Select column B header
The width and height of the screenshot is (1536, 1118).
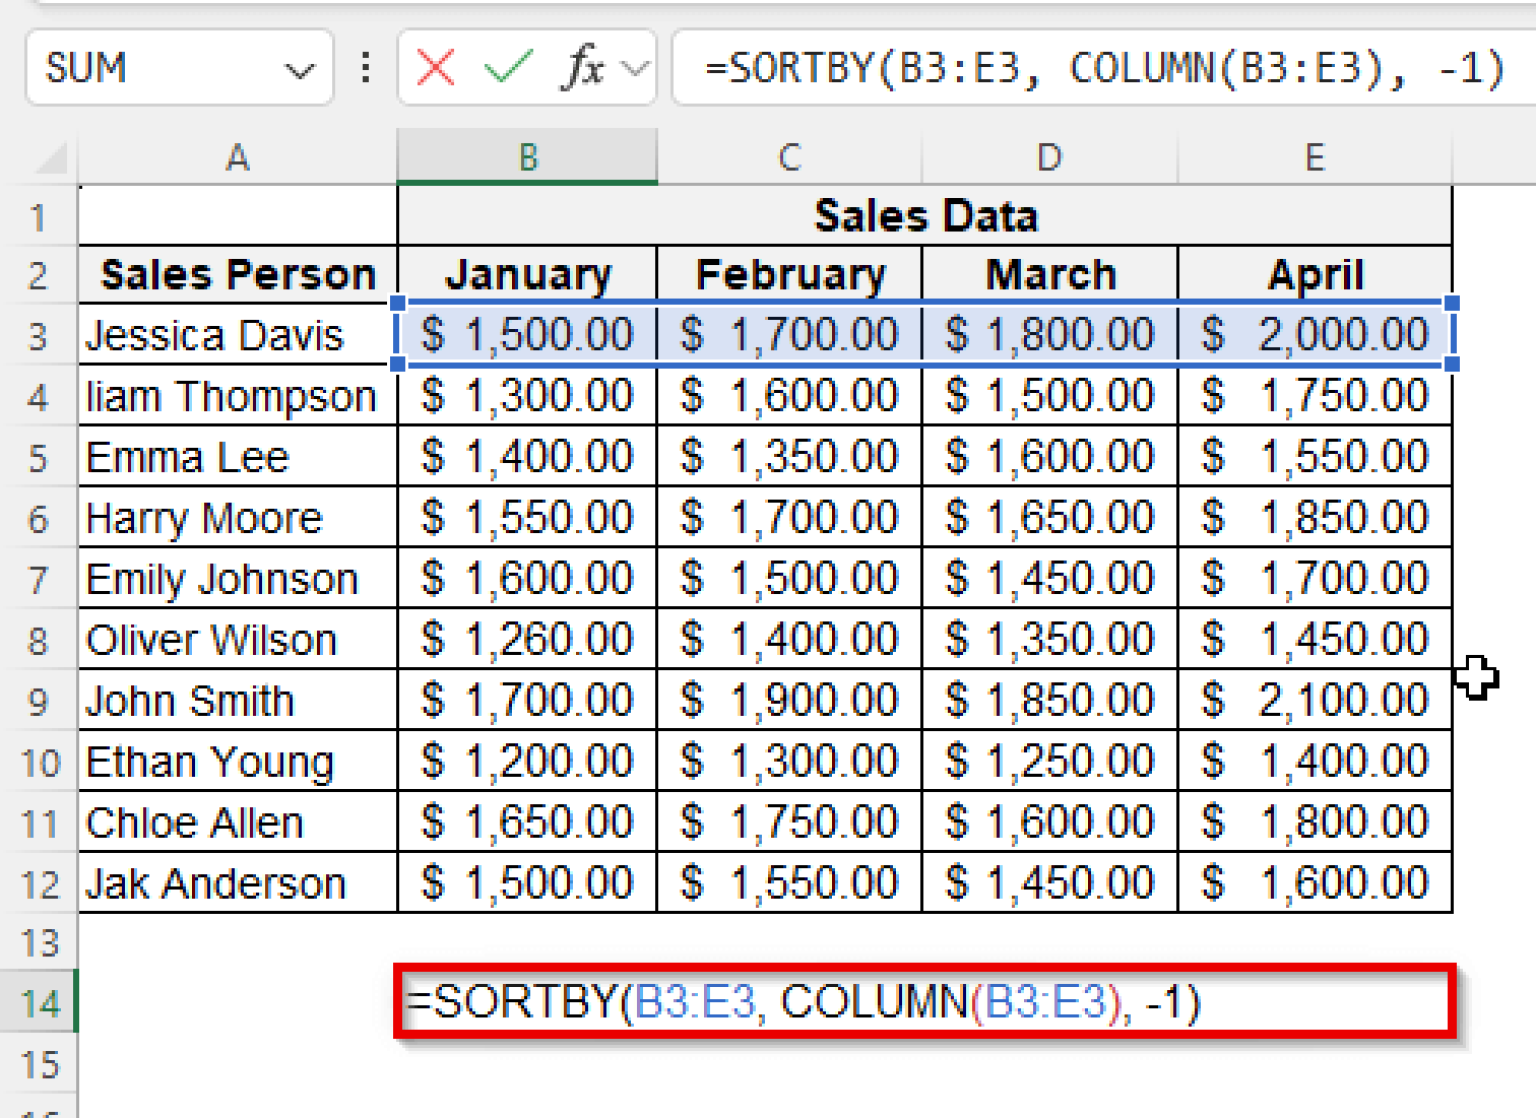tap(527, 157)
